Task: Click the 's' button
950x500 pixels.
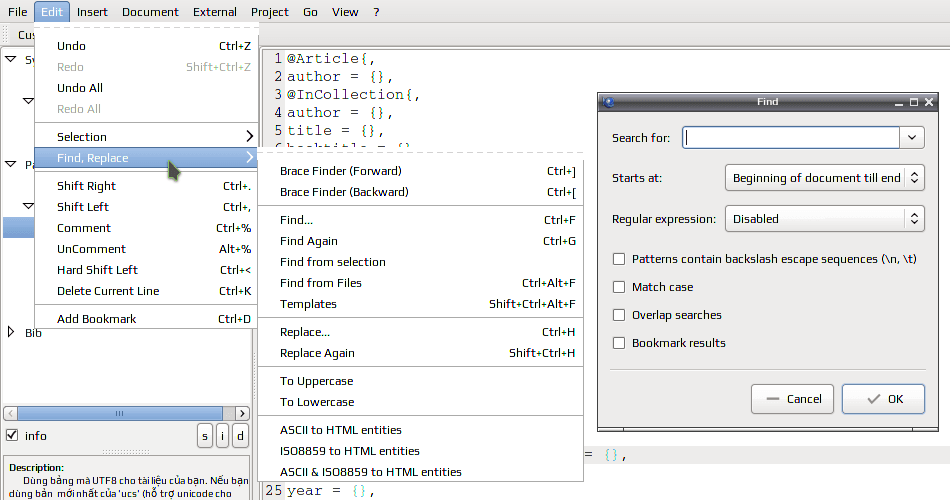Action: coord(205,436)
